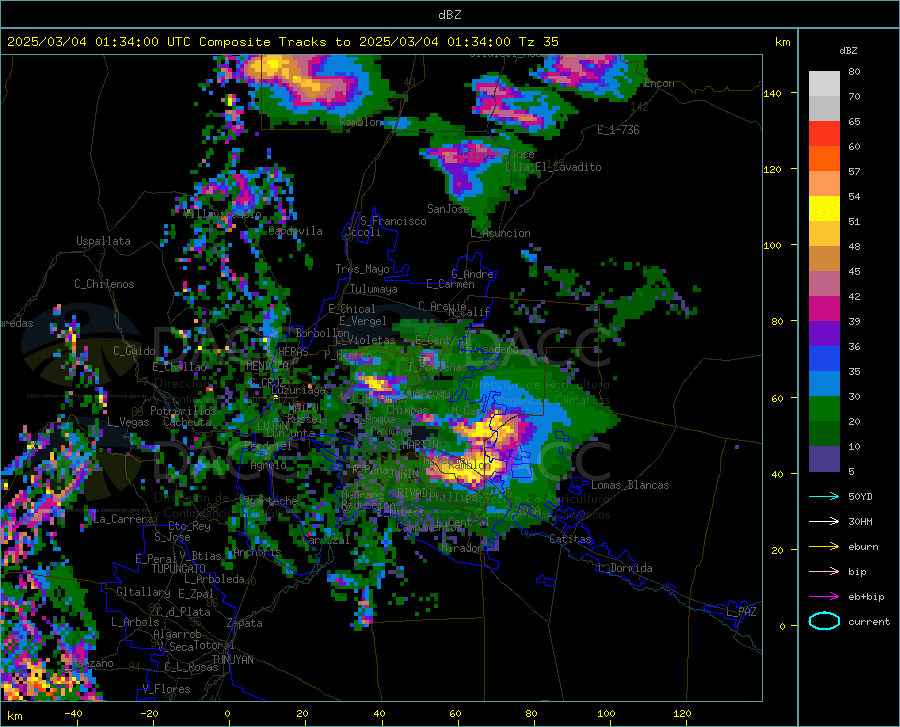Click the Ramblon label near top storm
Screen dimensions: 900x727
(x=360, y=122)
